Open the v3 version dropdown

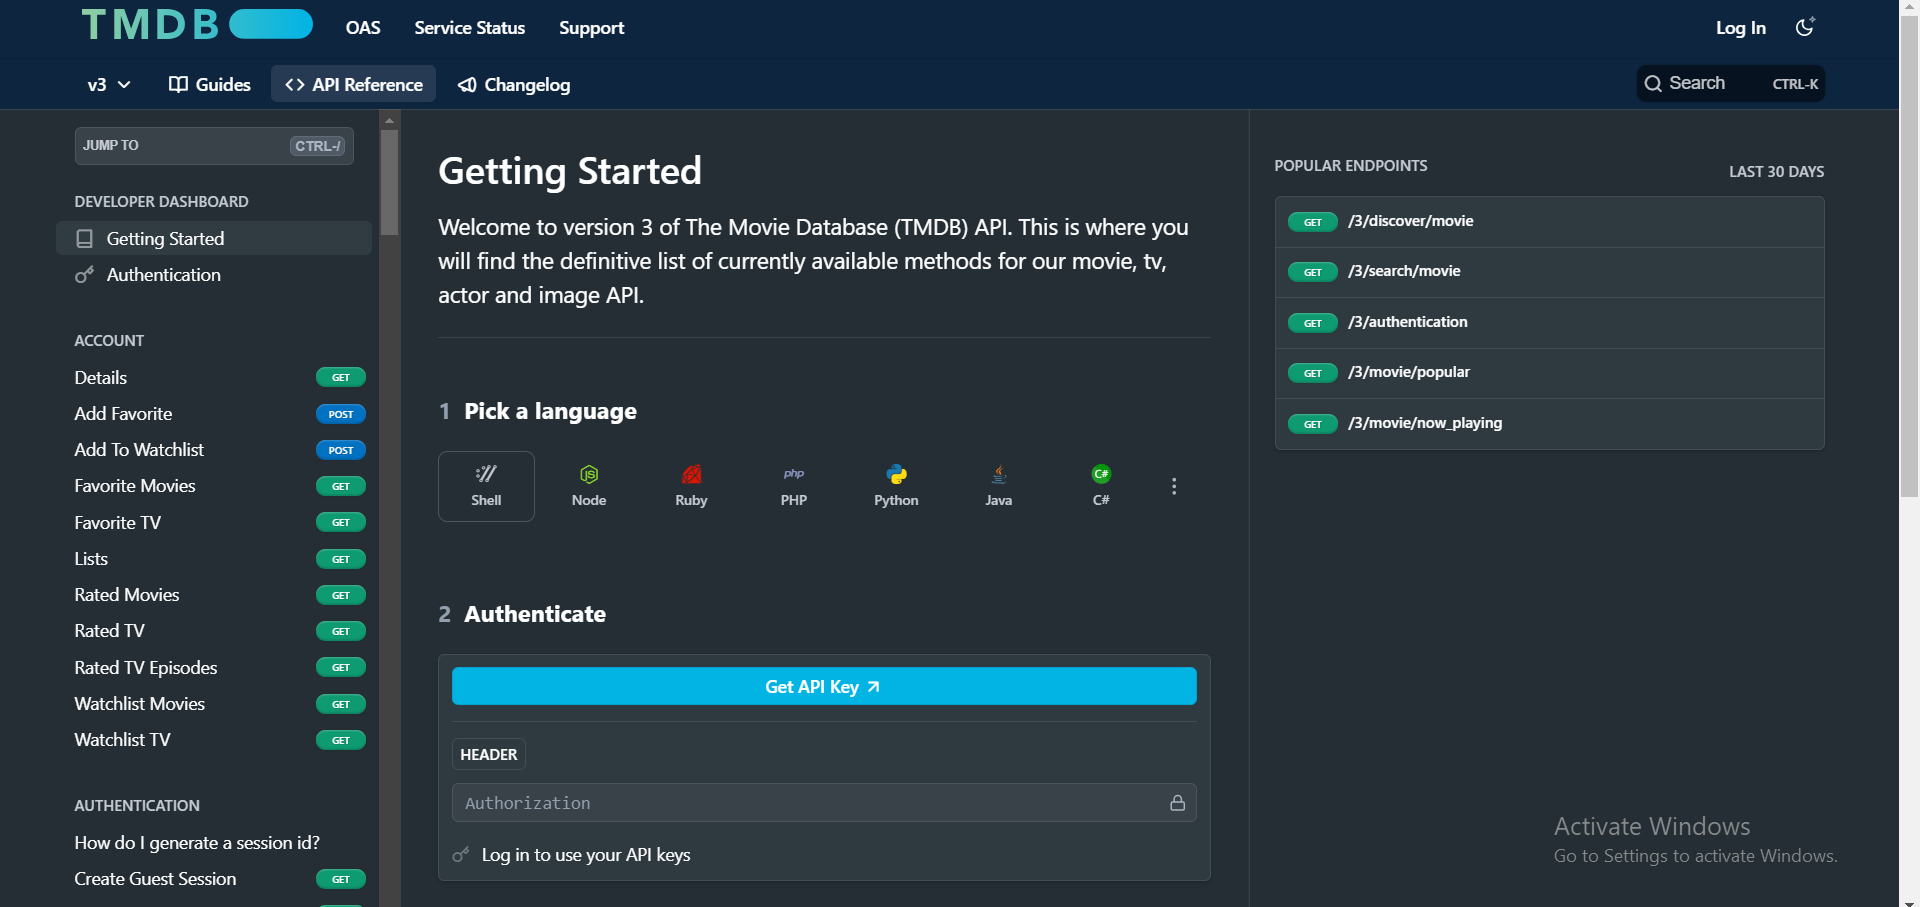(109, 85)
